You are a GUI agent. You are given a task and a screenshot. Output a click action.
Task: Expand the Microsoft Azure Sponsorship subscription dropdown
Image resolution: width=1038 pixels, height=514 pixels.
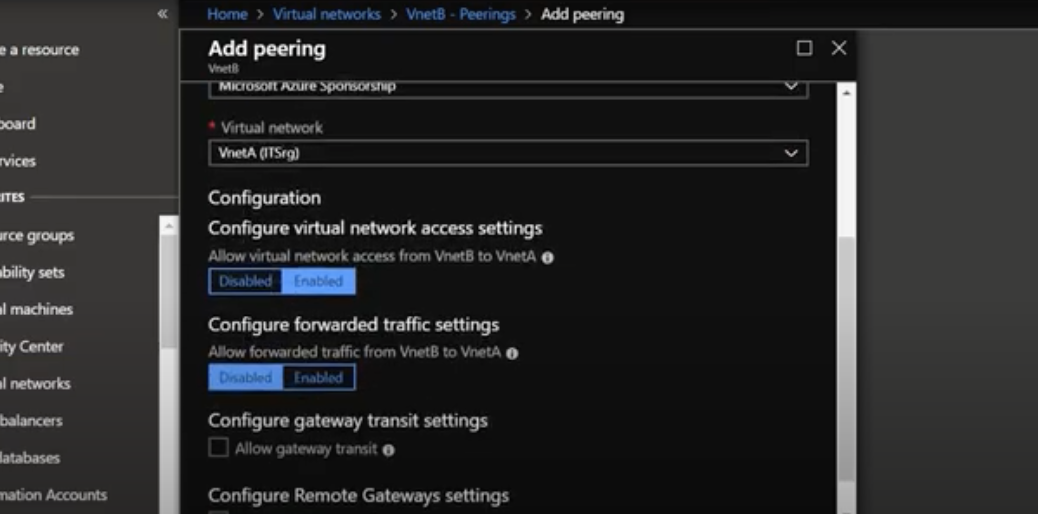[x=508, y=87]
